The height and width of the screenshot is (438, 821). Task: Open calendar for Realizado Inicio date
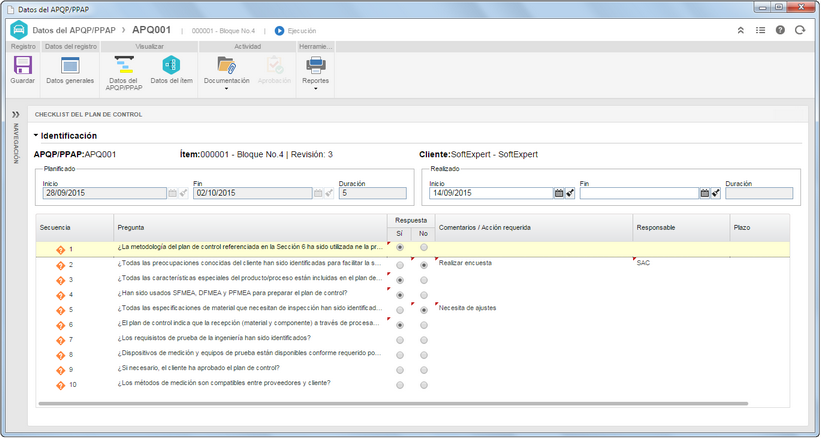point(559,193)
